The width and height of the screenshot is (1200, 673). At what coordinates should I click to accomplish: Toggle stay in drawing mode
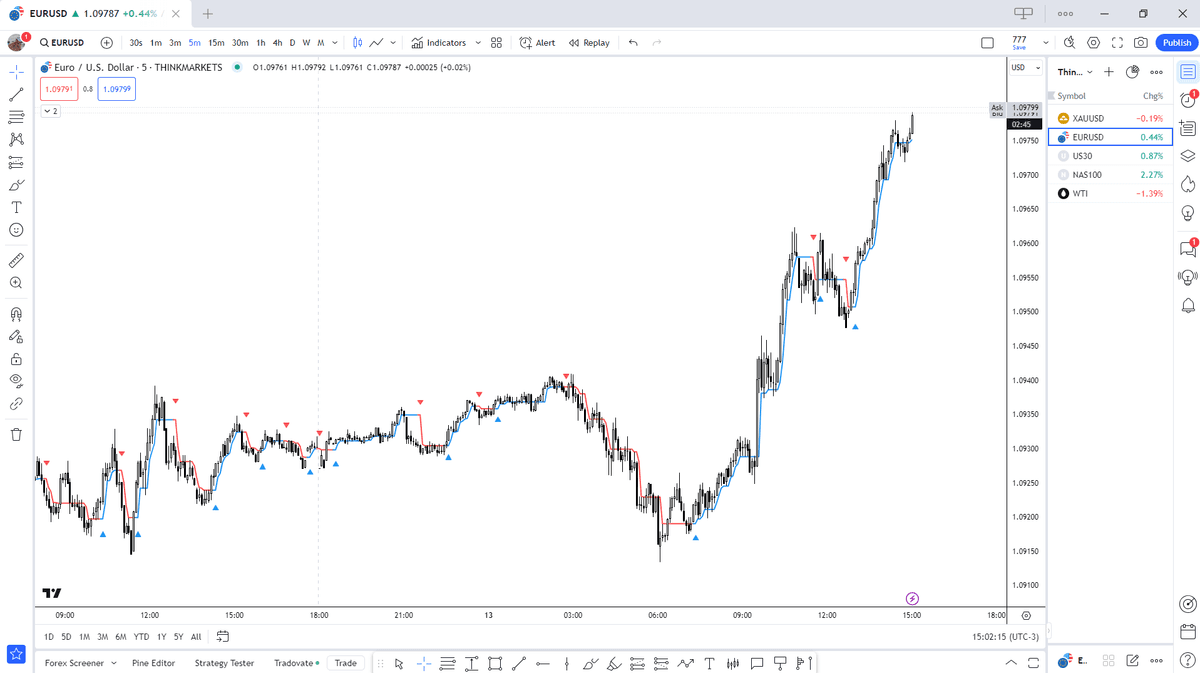click(16, 337)
